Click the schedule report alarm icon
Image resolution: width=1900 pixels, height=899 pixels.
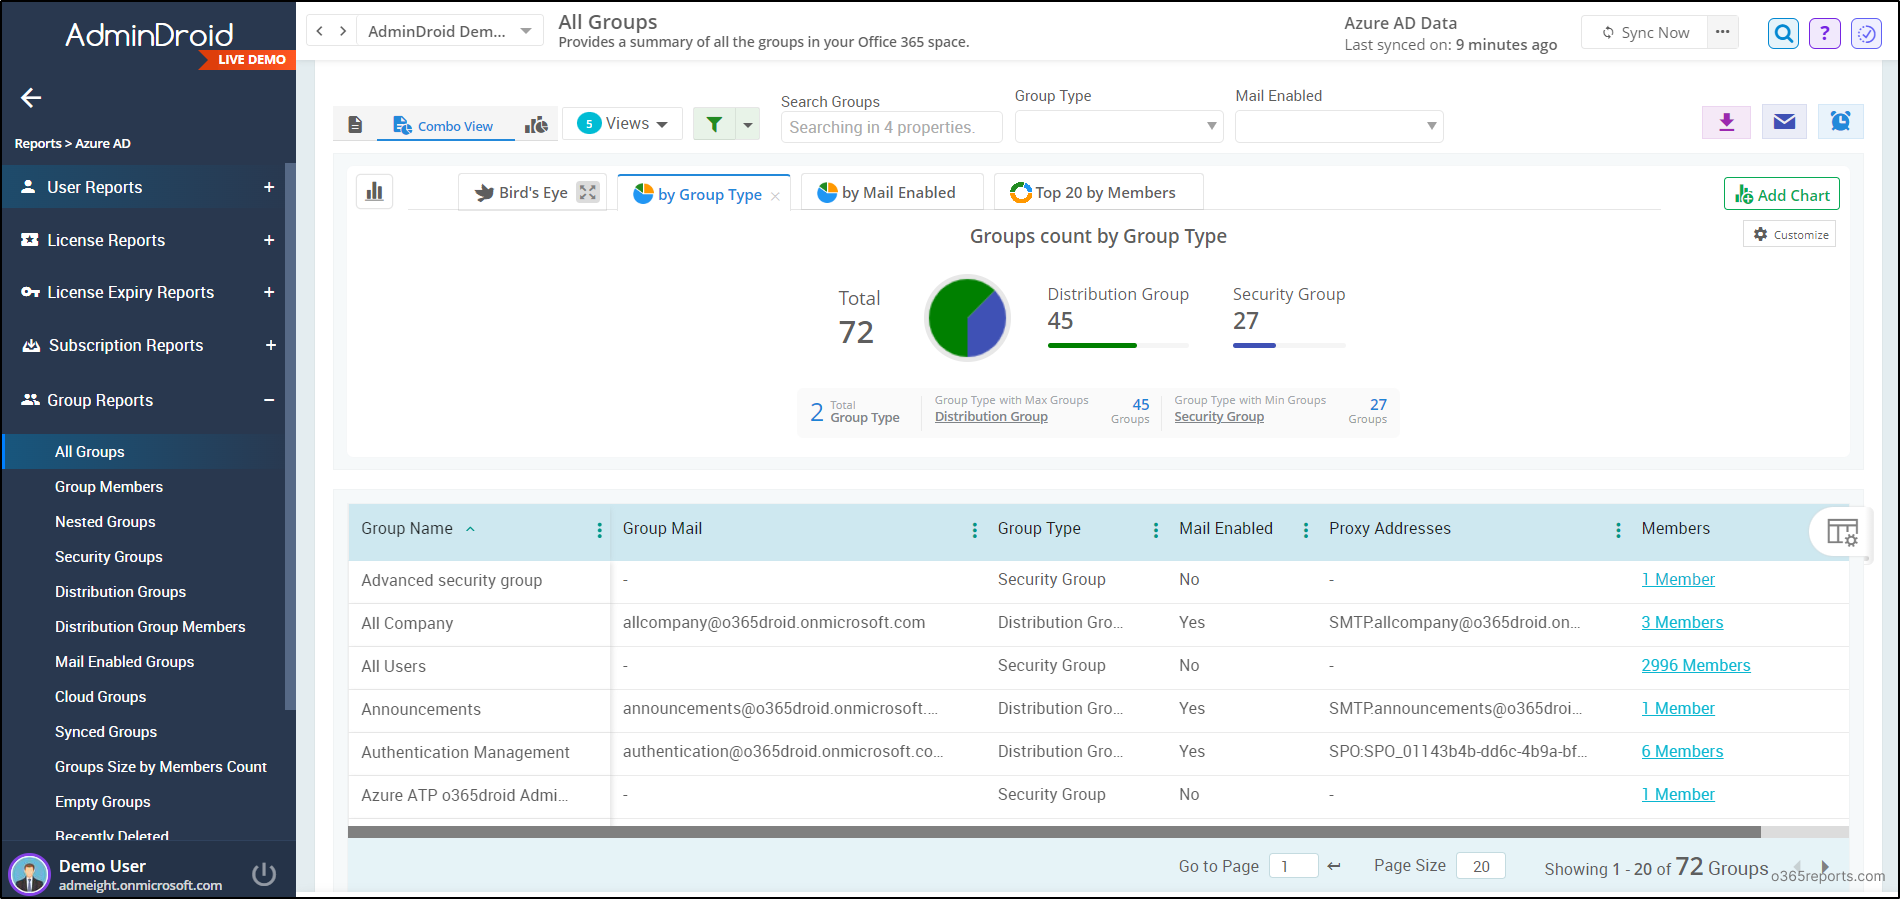pyautogui.click(x=1840, y=122)
